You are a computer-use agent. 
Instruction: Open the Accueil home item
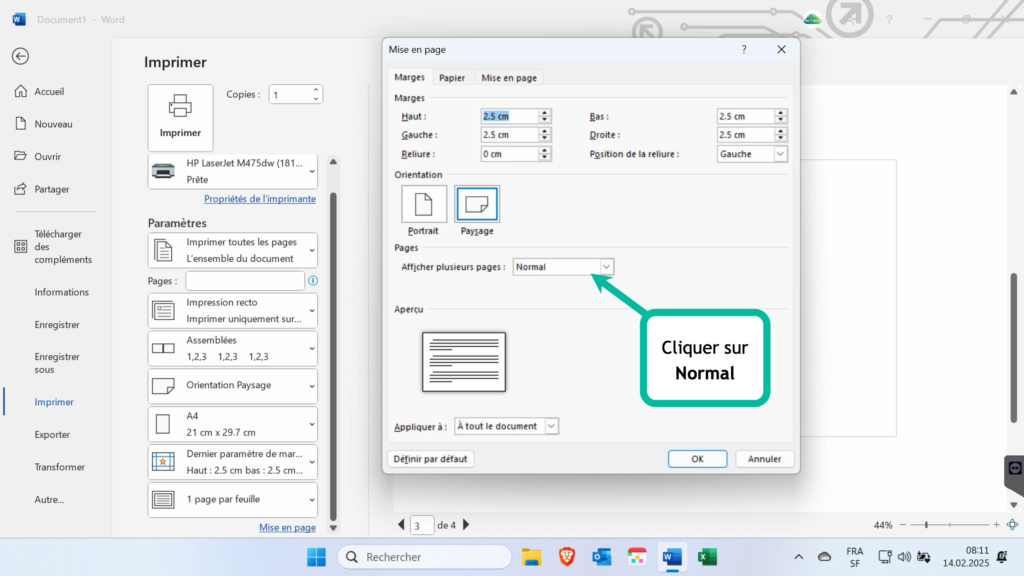click(x=49, y=91)
